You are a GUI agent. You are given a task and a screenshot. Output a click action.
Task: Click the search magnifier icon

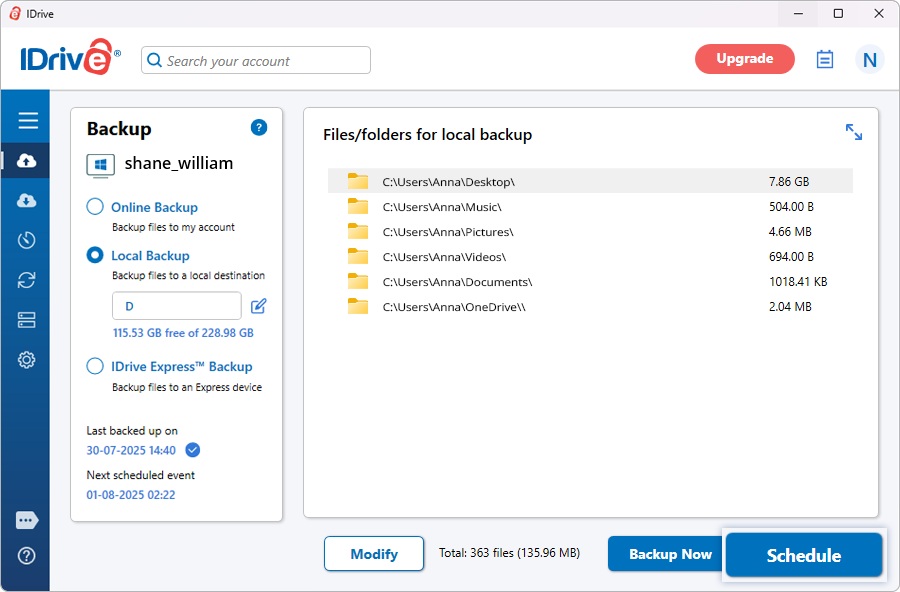[154, 60]
